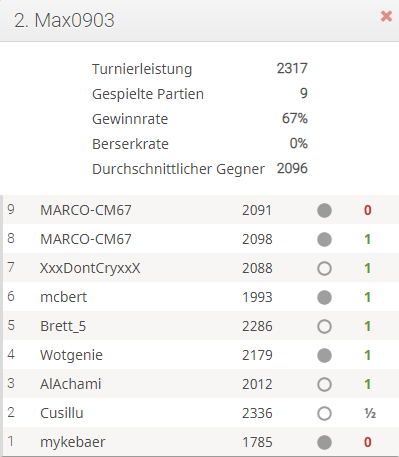Open game against Wotgenie

(x=201, y=355)
